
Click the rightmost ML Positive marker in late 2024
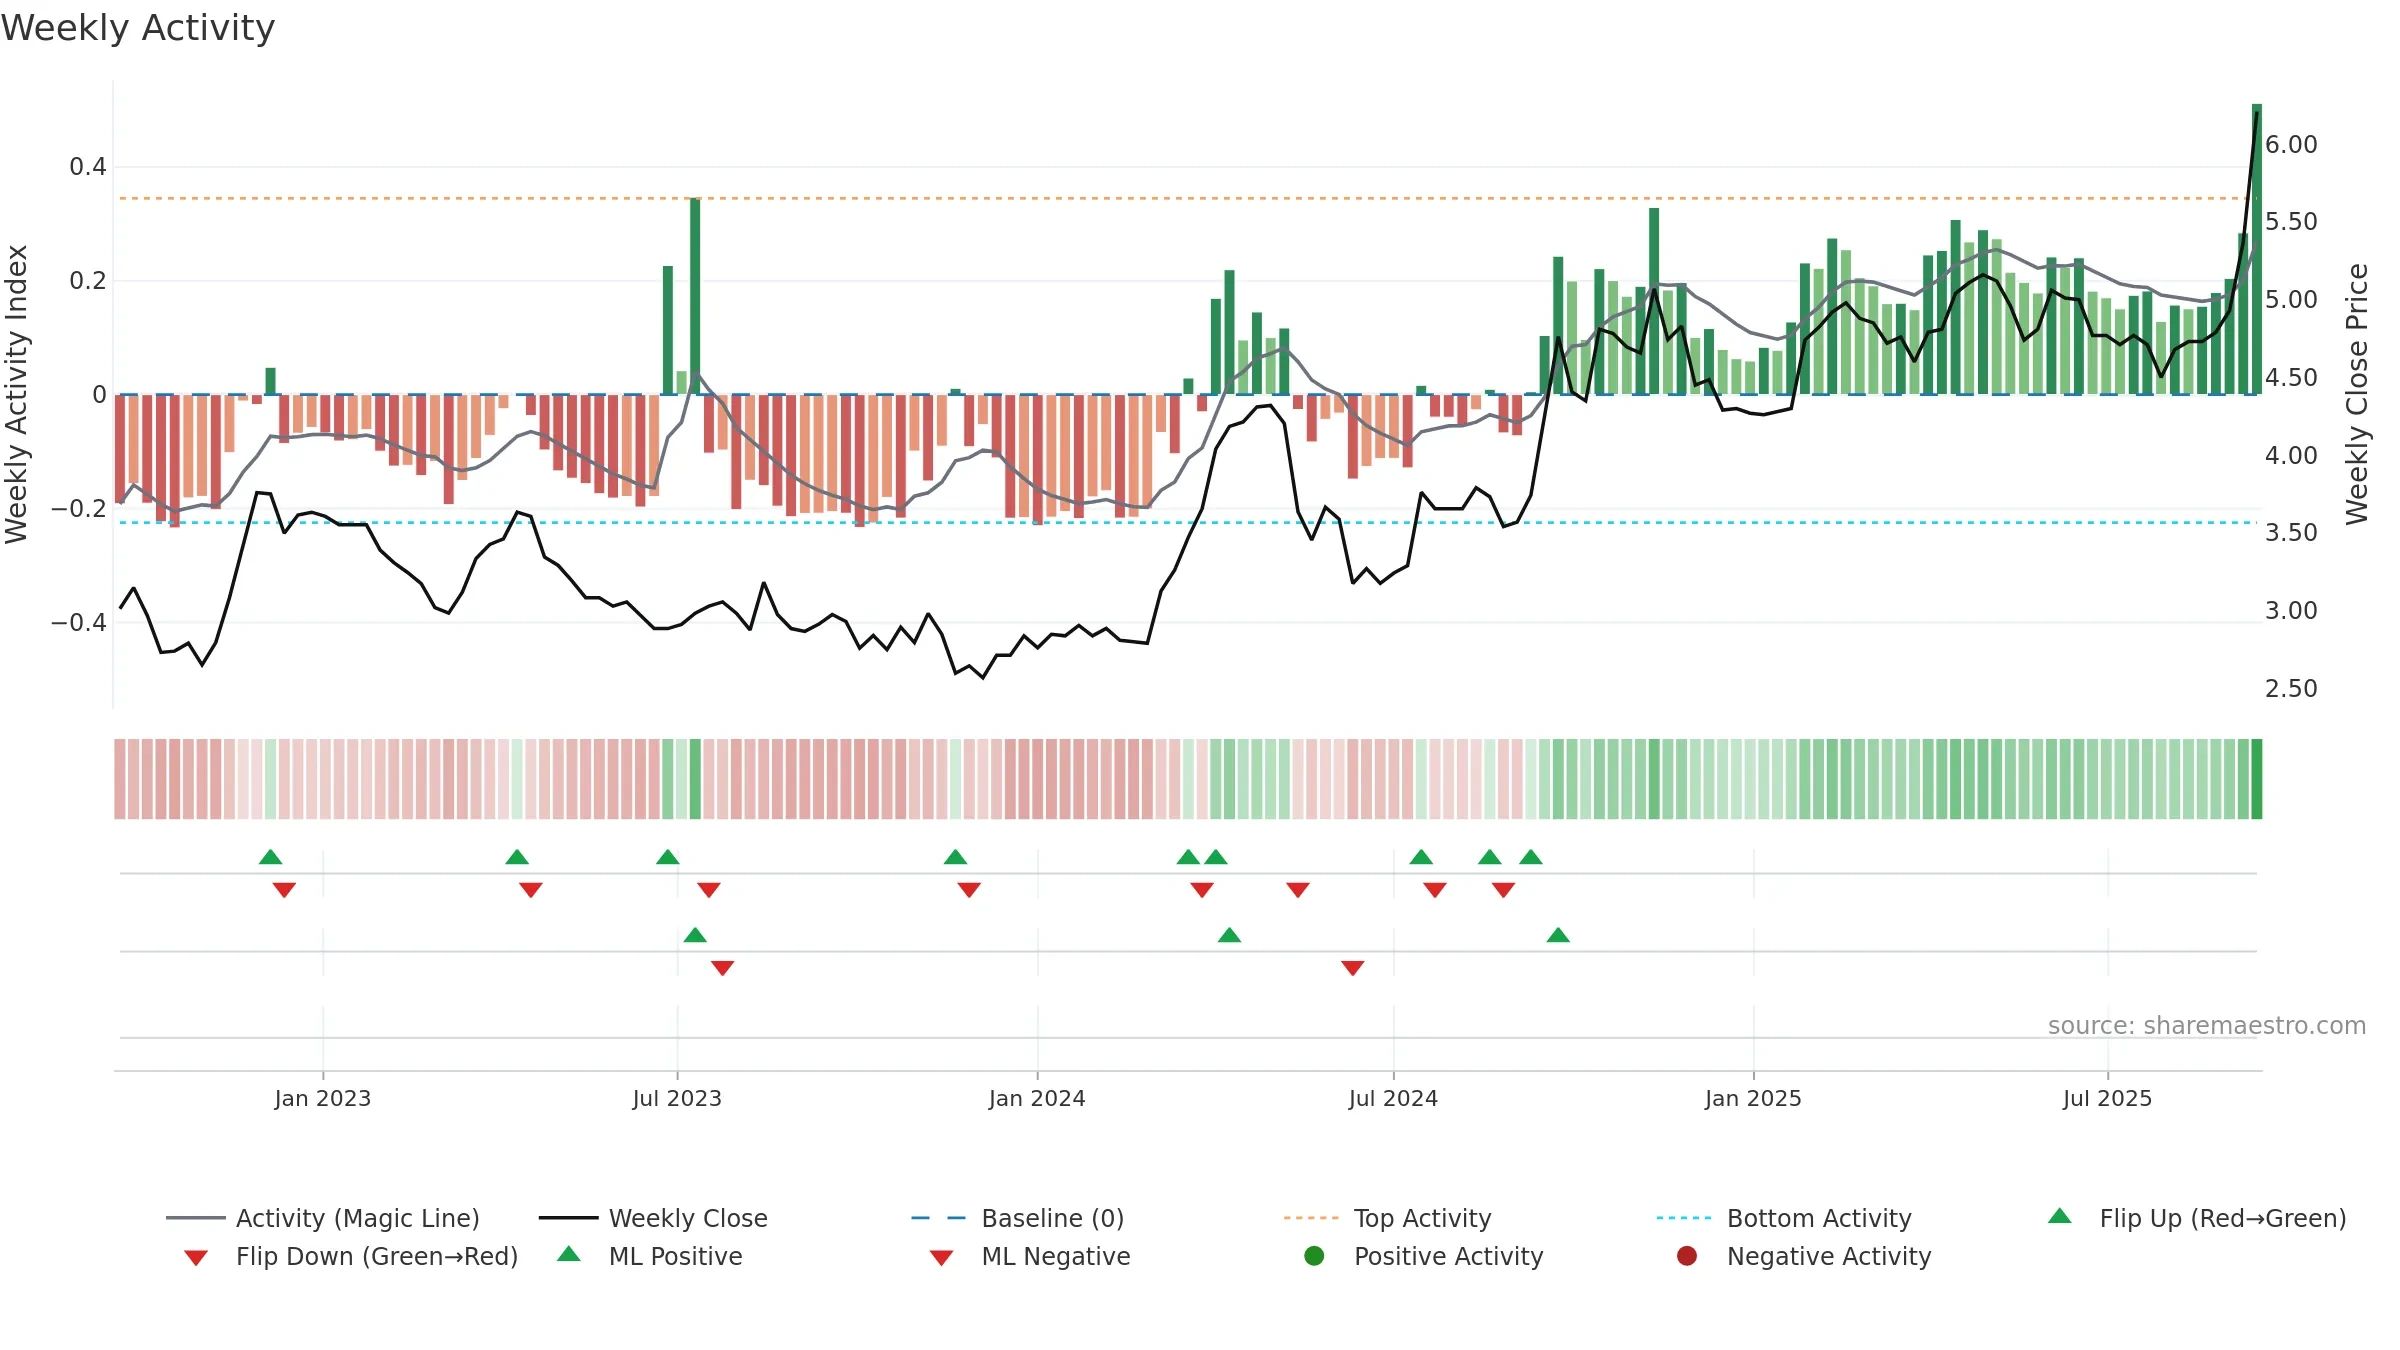click(x=1558, y=935)
